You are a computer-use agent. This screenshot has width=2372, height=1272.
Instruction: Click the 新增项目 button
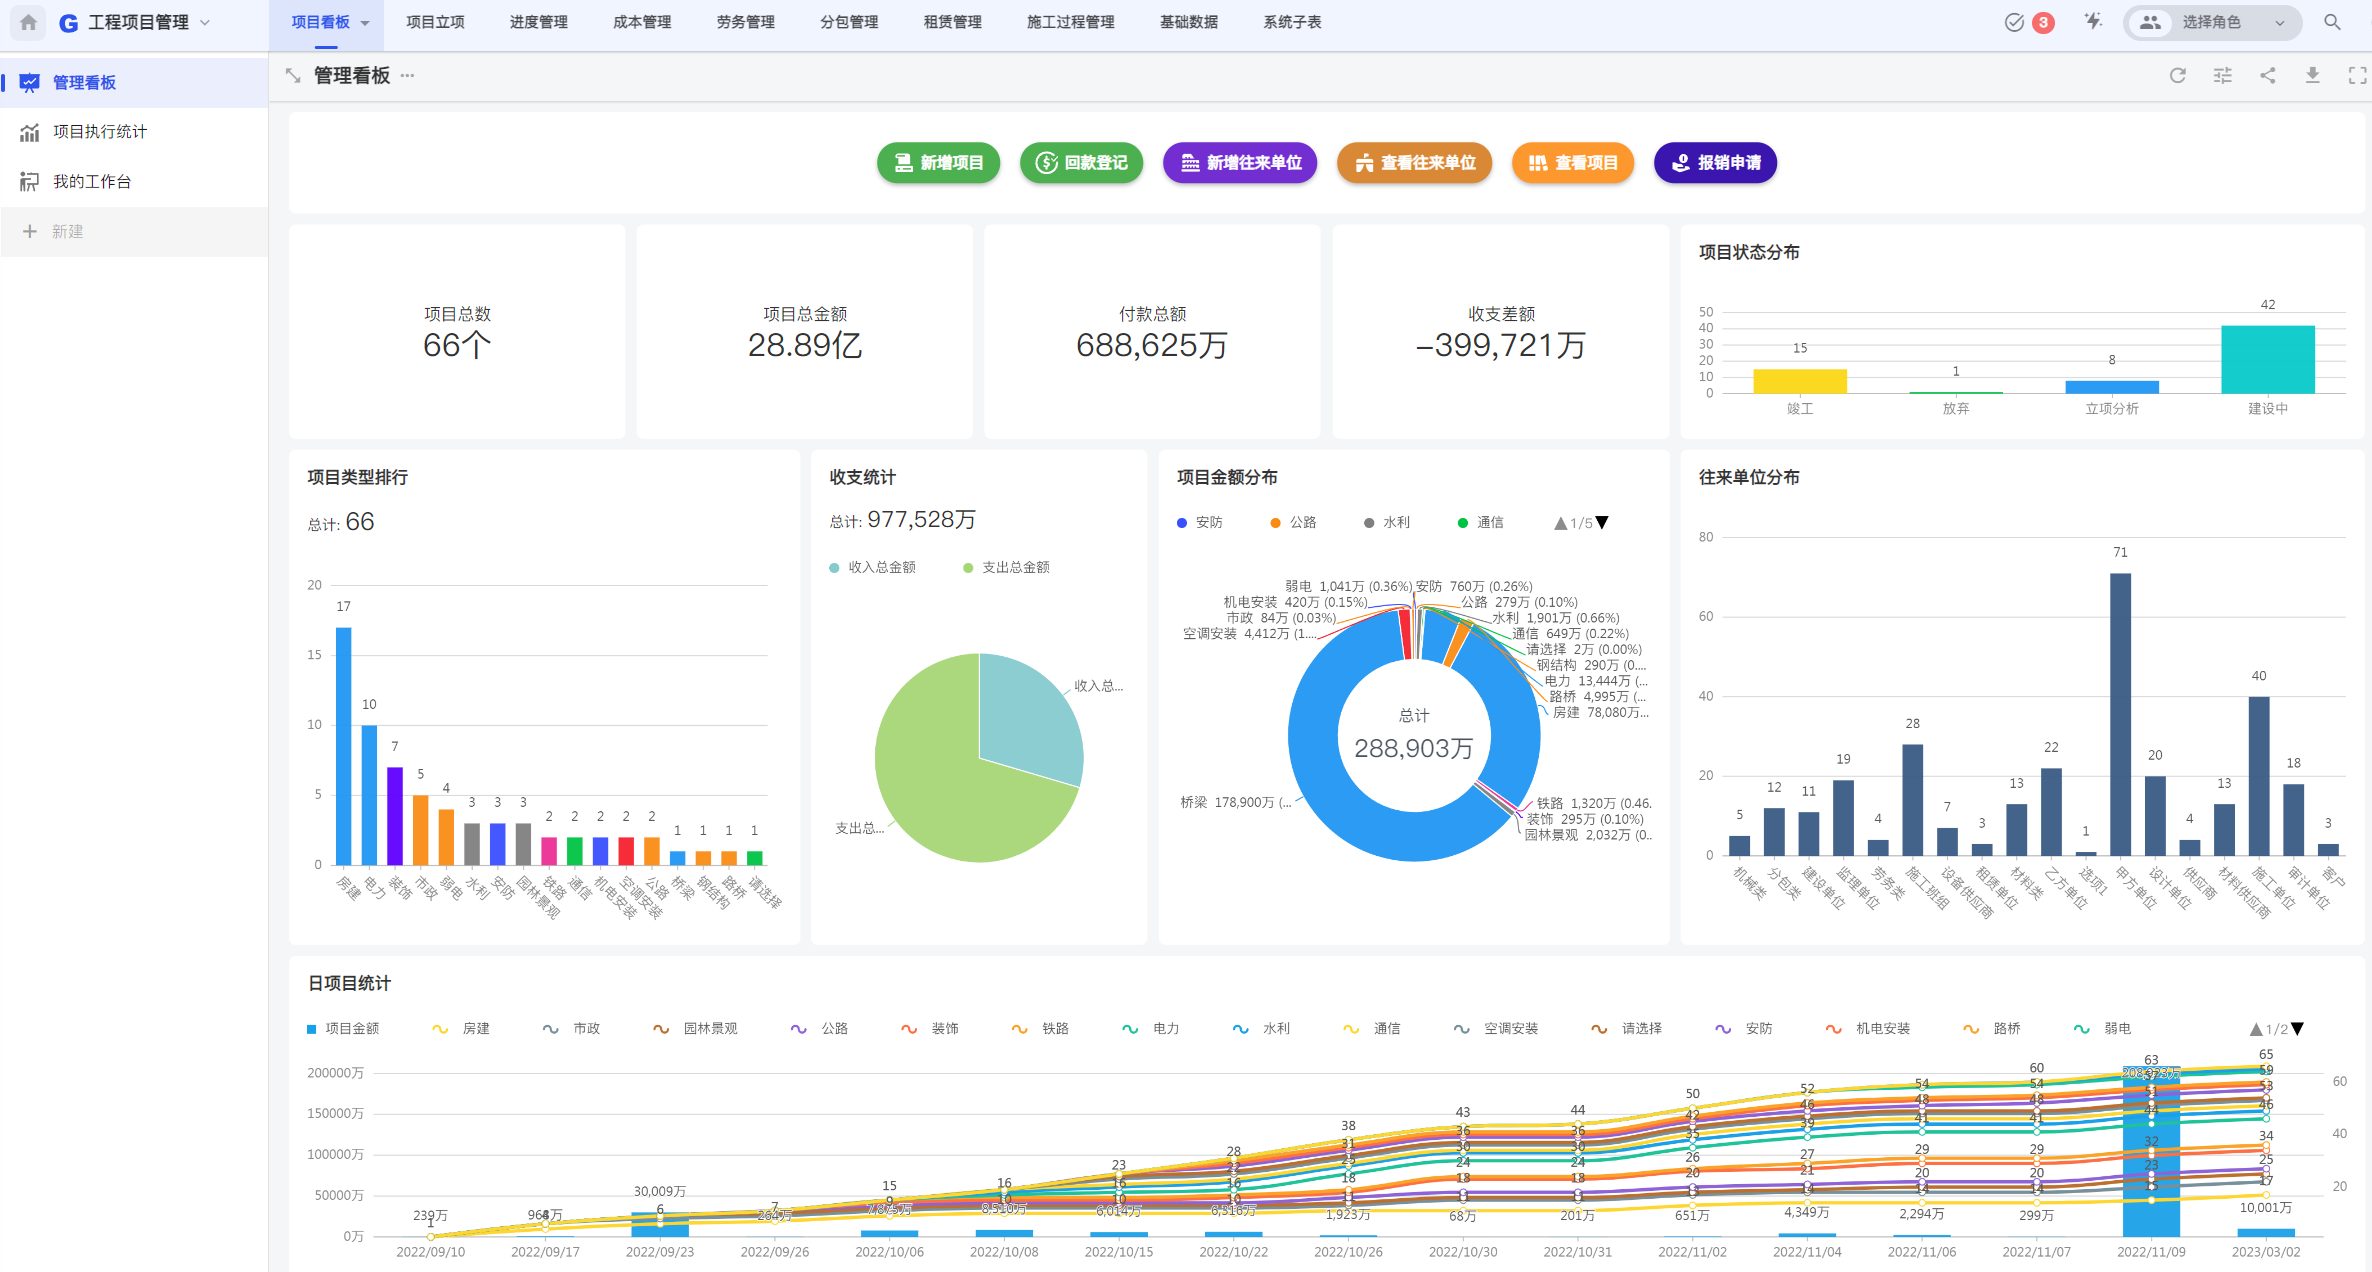coord(938,163)
